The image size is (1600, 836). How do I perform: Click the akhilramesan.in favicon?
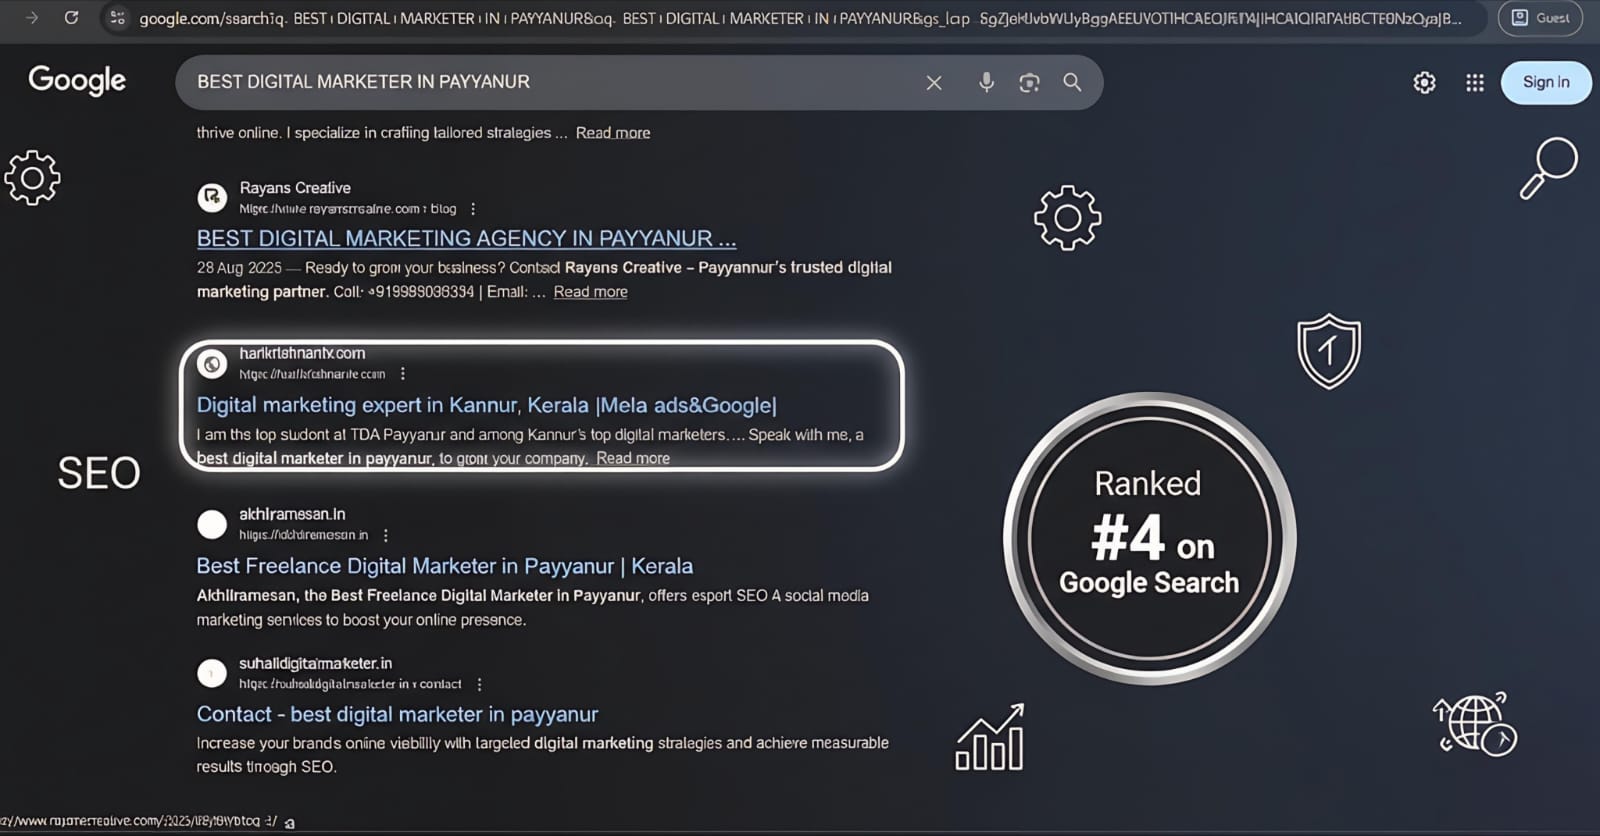pyautogui.click(x=212, y=524)
